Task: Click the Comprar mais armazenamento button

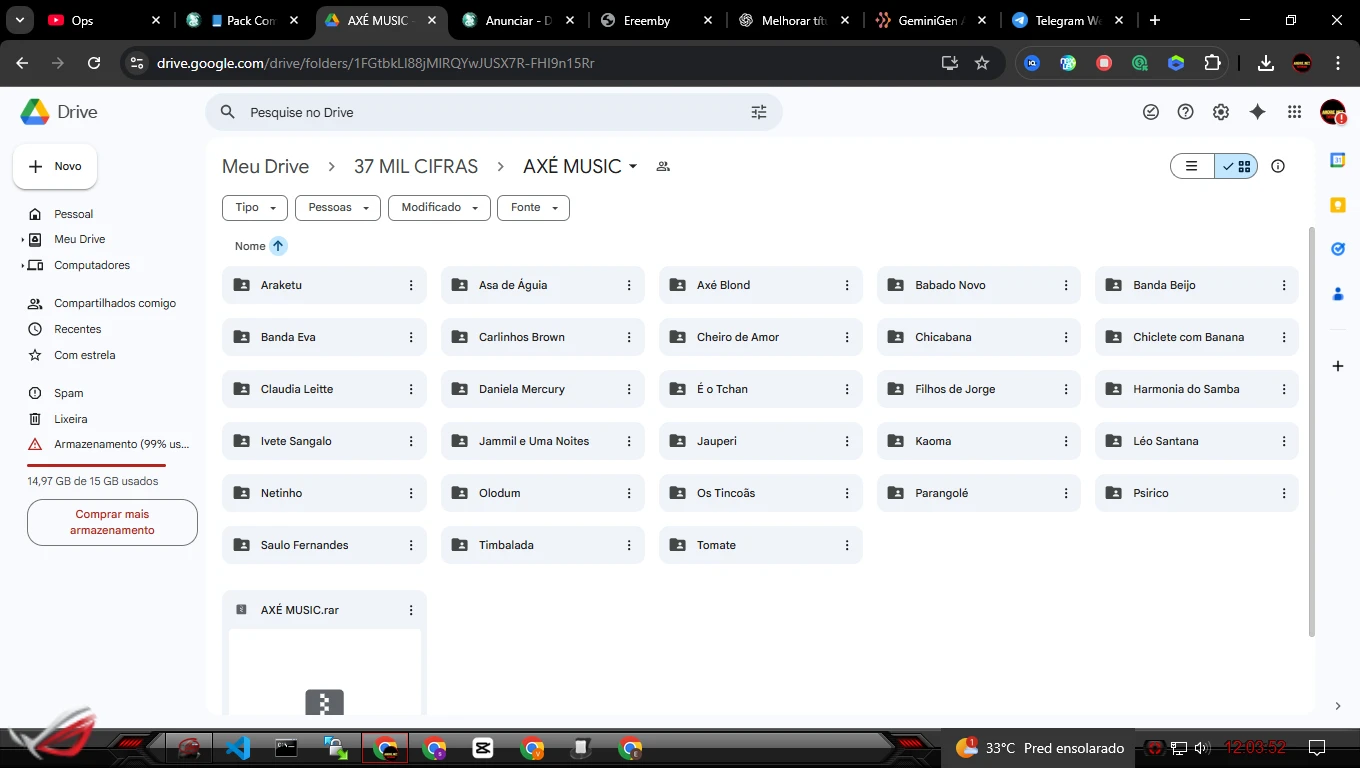Action: point(112,522)
